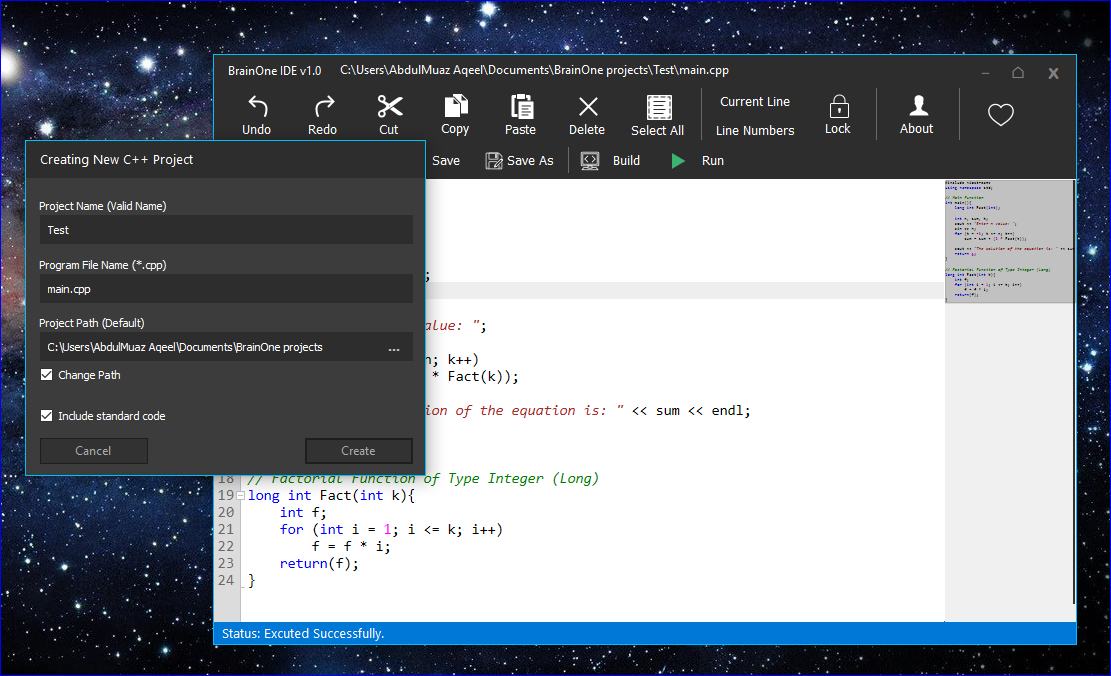Click the Paste clipboard icon
Screen dimensions: 1111x676
pos(522,106)
